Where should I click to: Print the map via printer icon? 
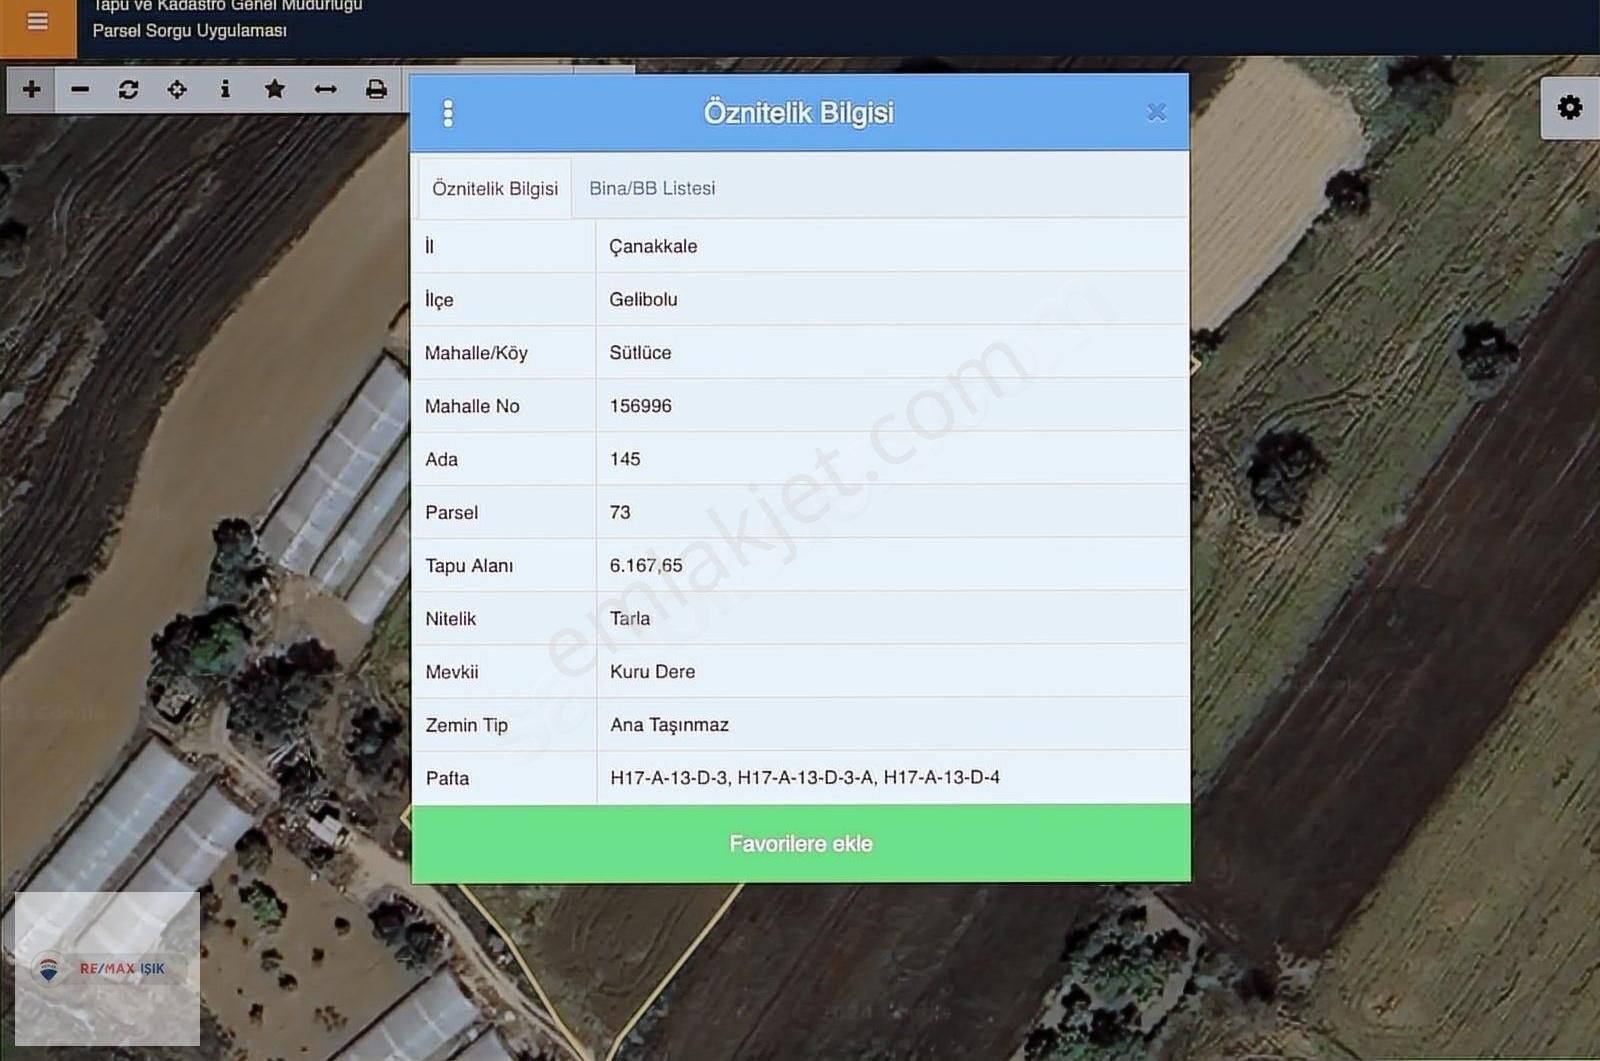376,89
